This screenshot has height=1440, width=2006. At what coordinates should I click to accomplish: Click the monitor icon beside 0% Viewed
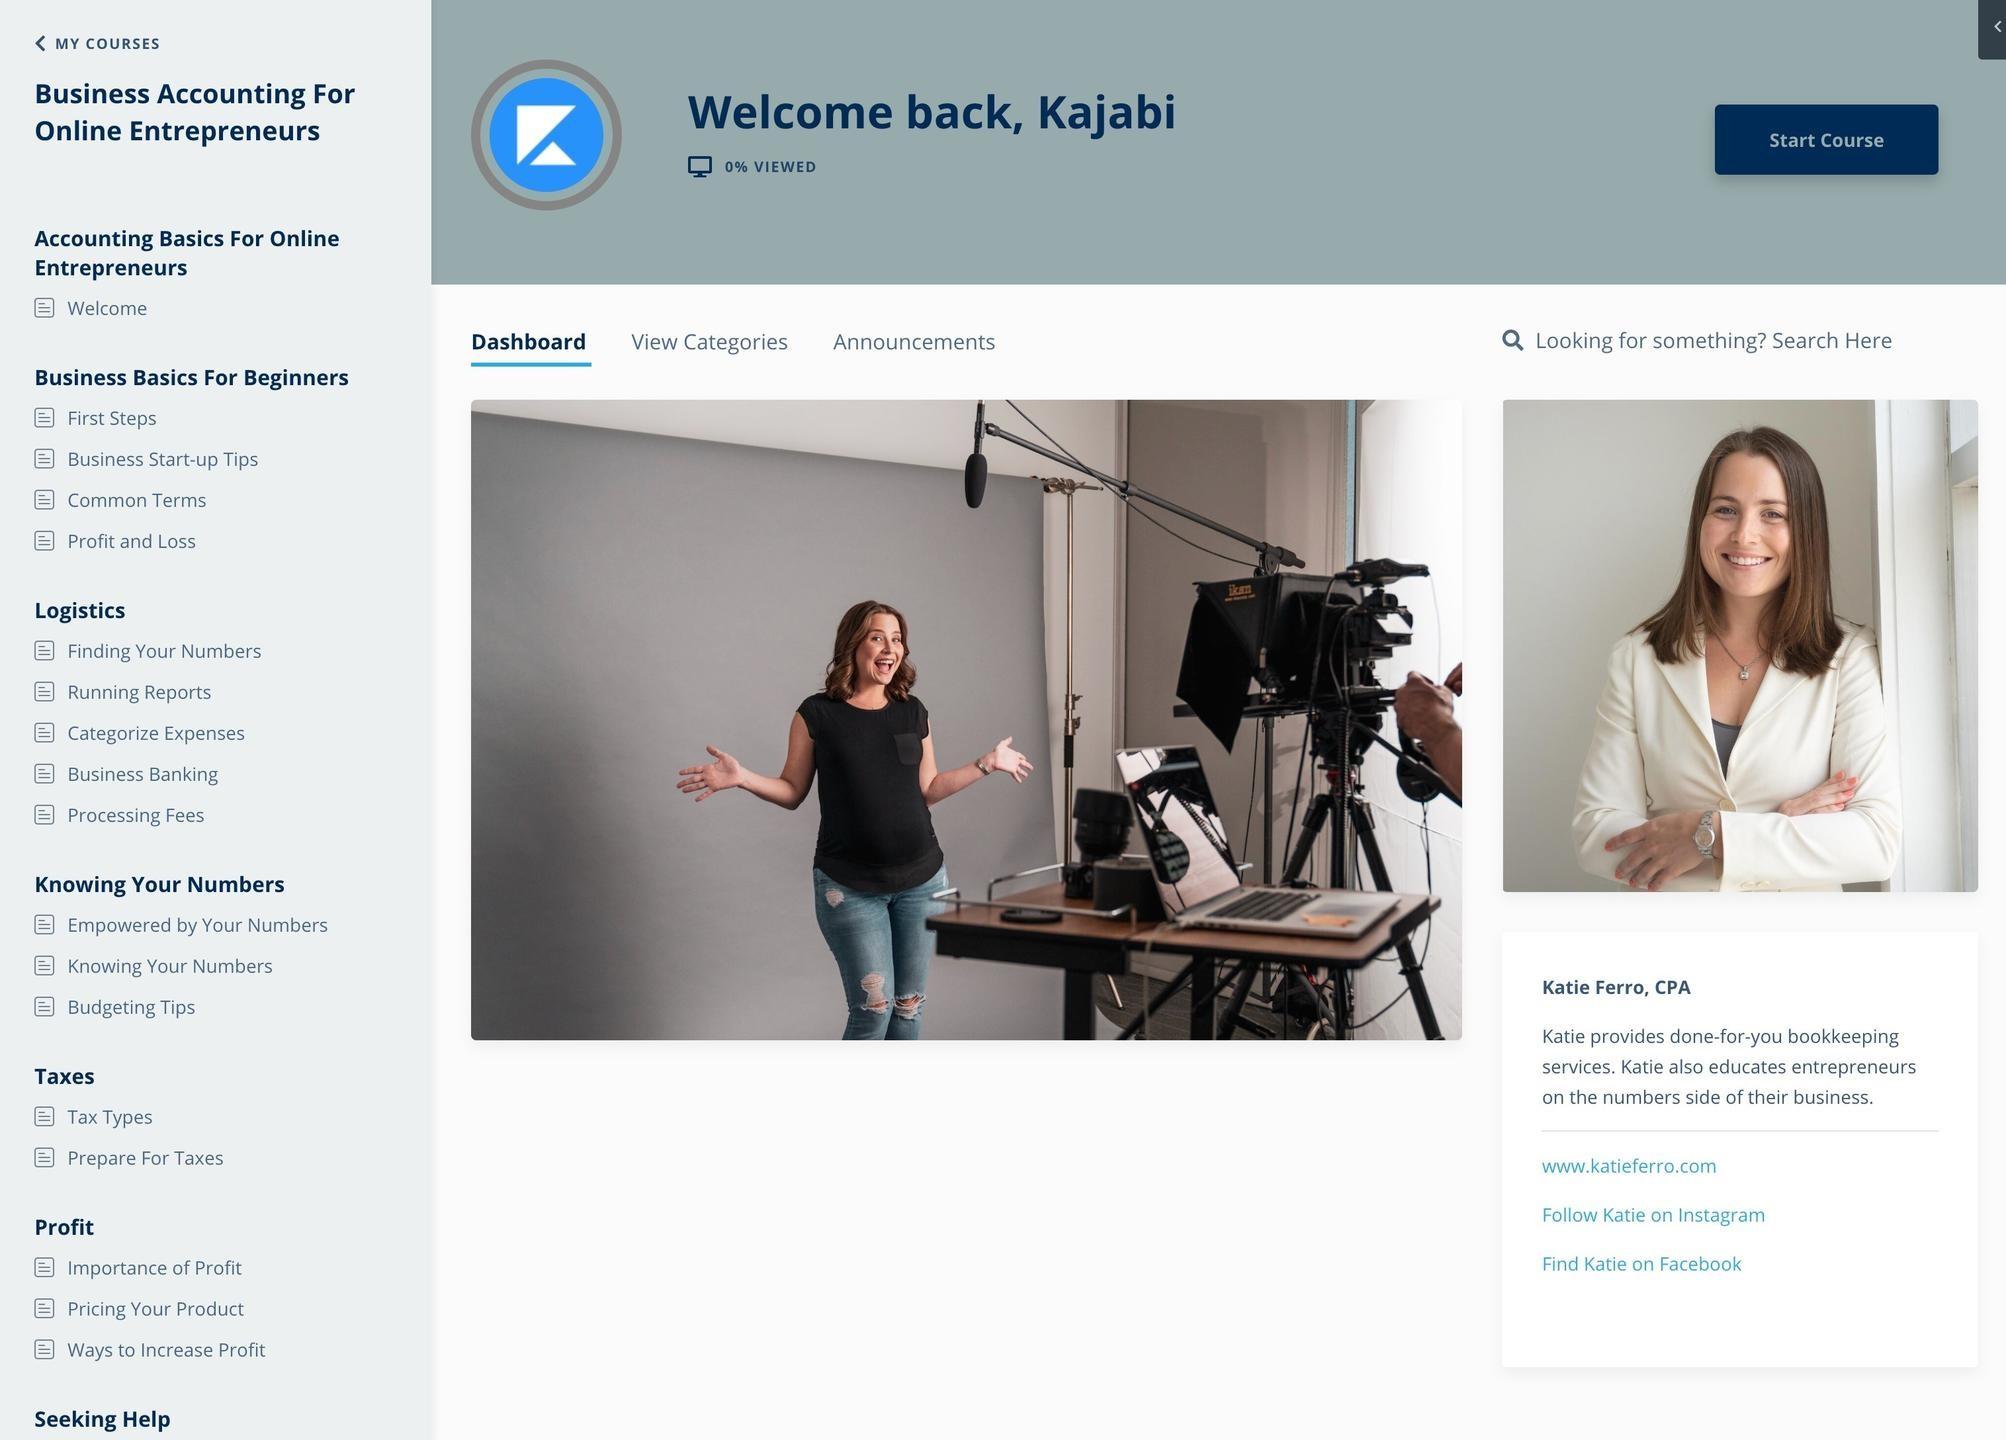pos(700,167)
